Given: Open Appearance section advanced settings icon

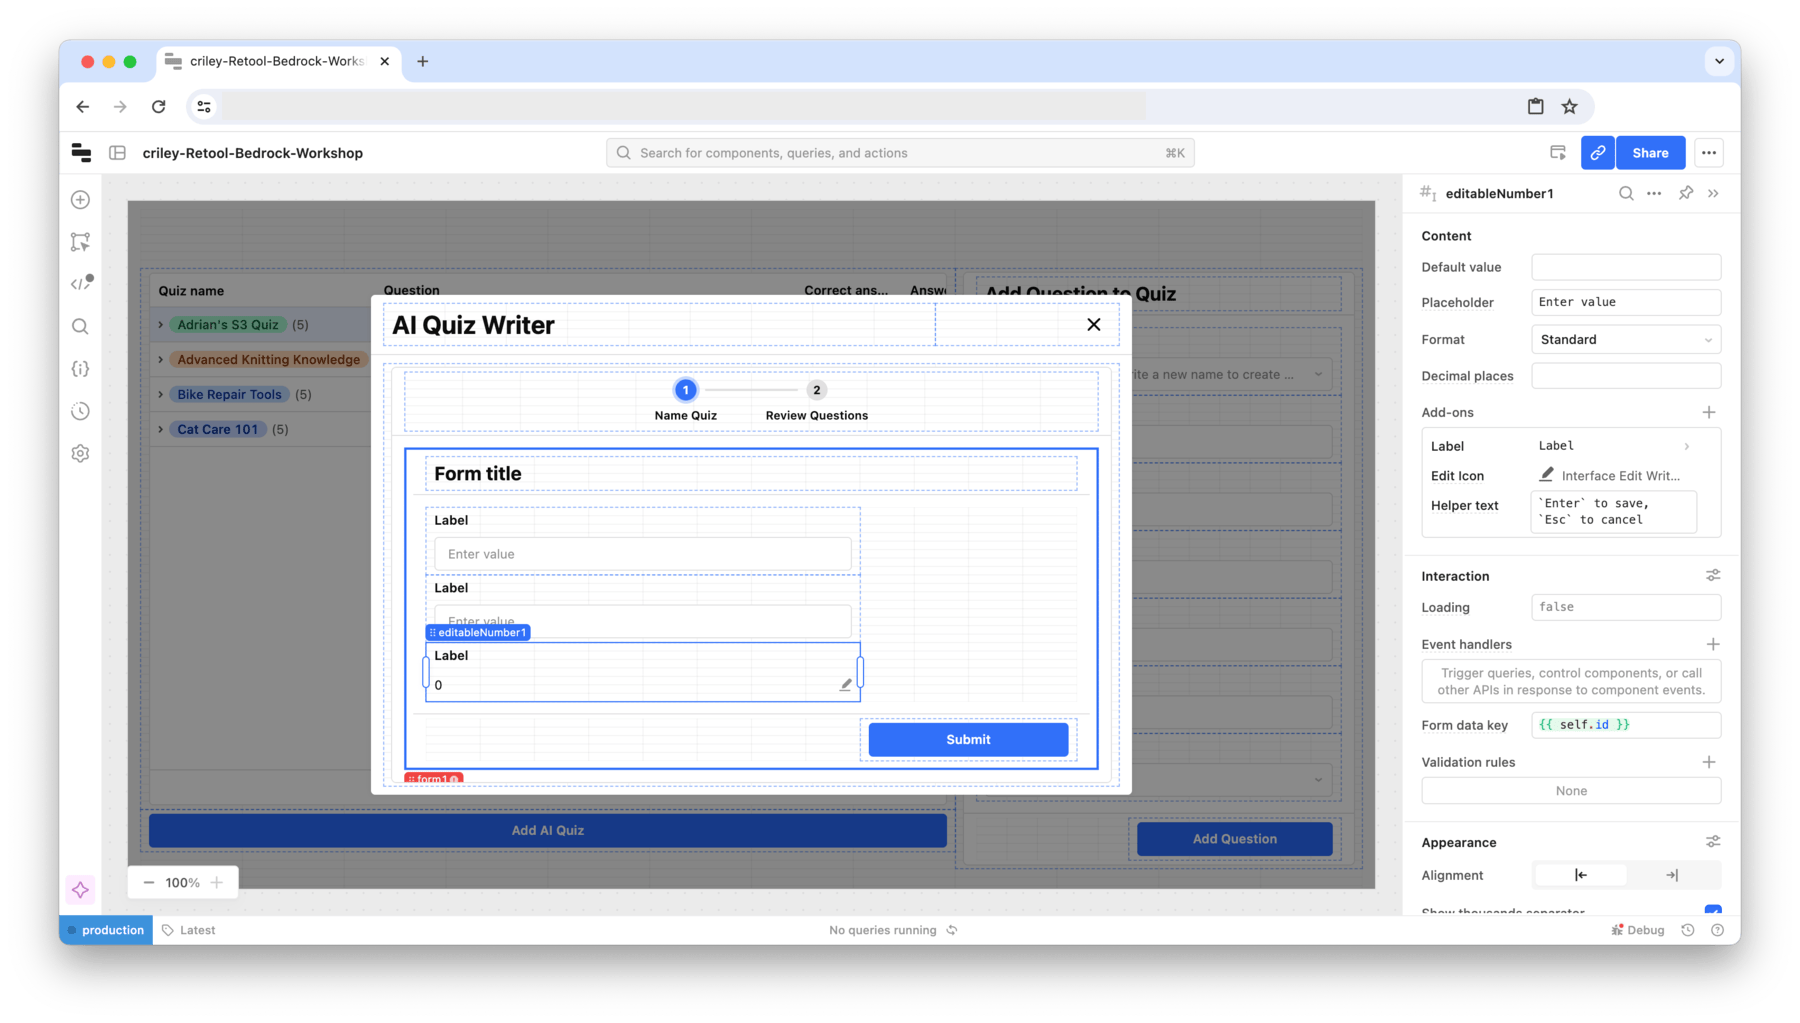Looking at the screenshot, I should 1713,842.
